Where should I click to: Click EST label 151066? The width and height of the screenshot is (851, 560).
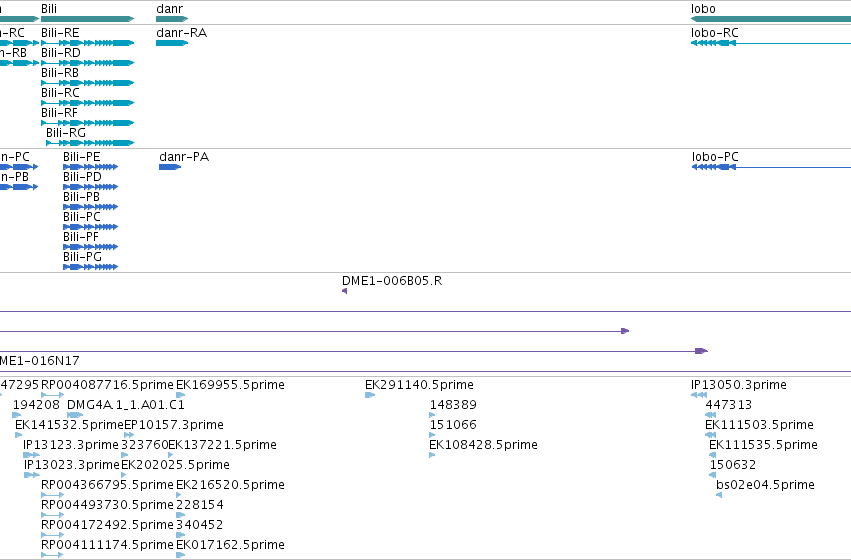coord(453,425)
